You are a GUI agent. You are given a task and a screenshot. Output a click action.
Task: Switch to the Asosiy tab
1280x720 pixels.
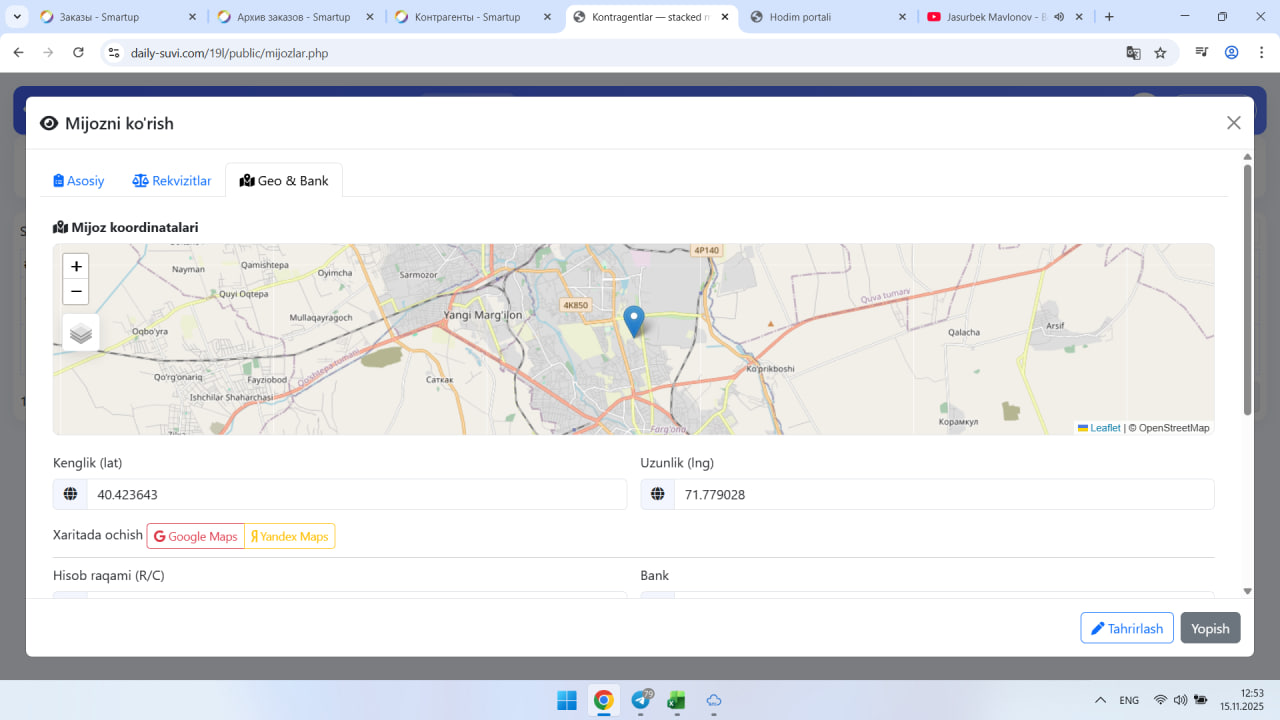[79, 181]
